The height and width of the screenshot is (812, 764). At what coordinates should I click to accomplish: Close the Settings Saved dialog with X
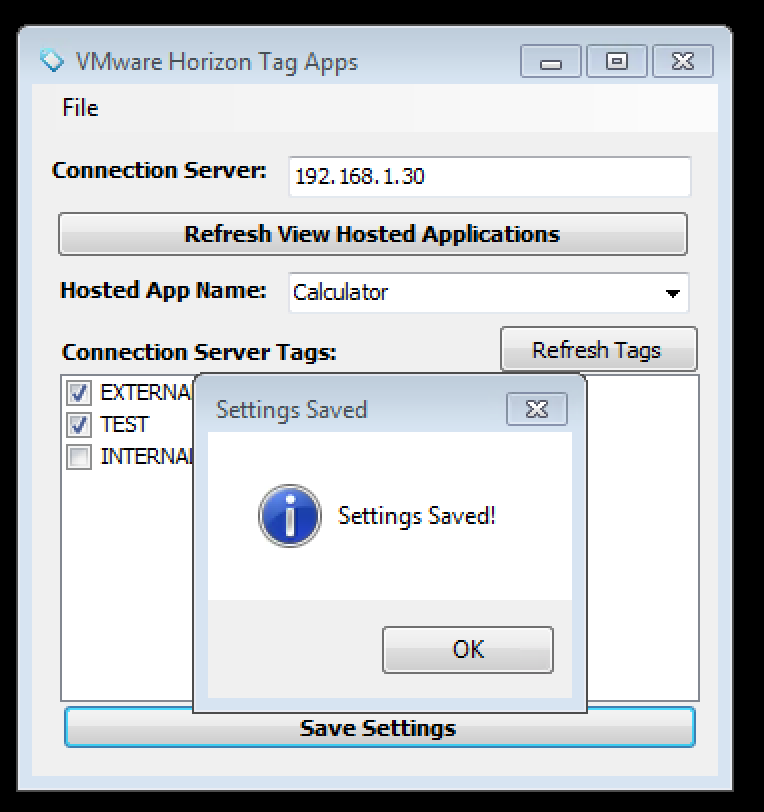536,409
